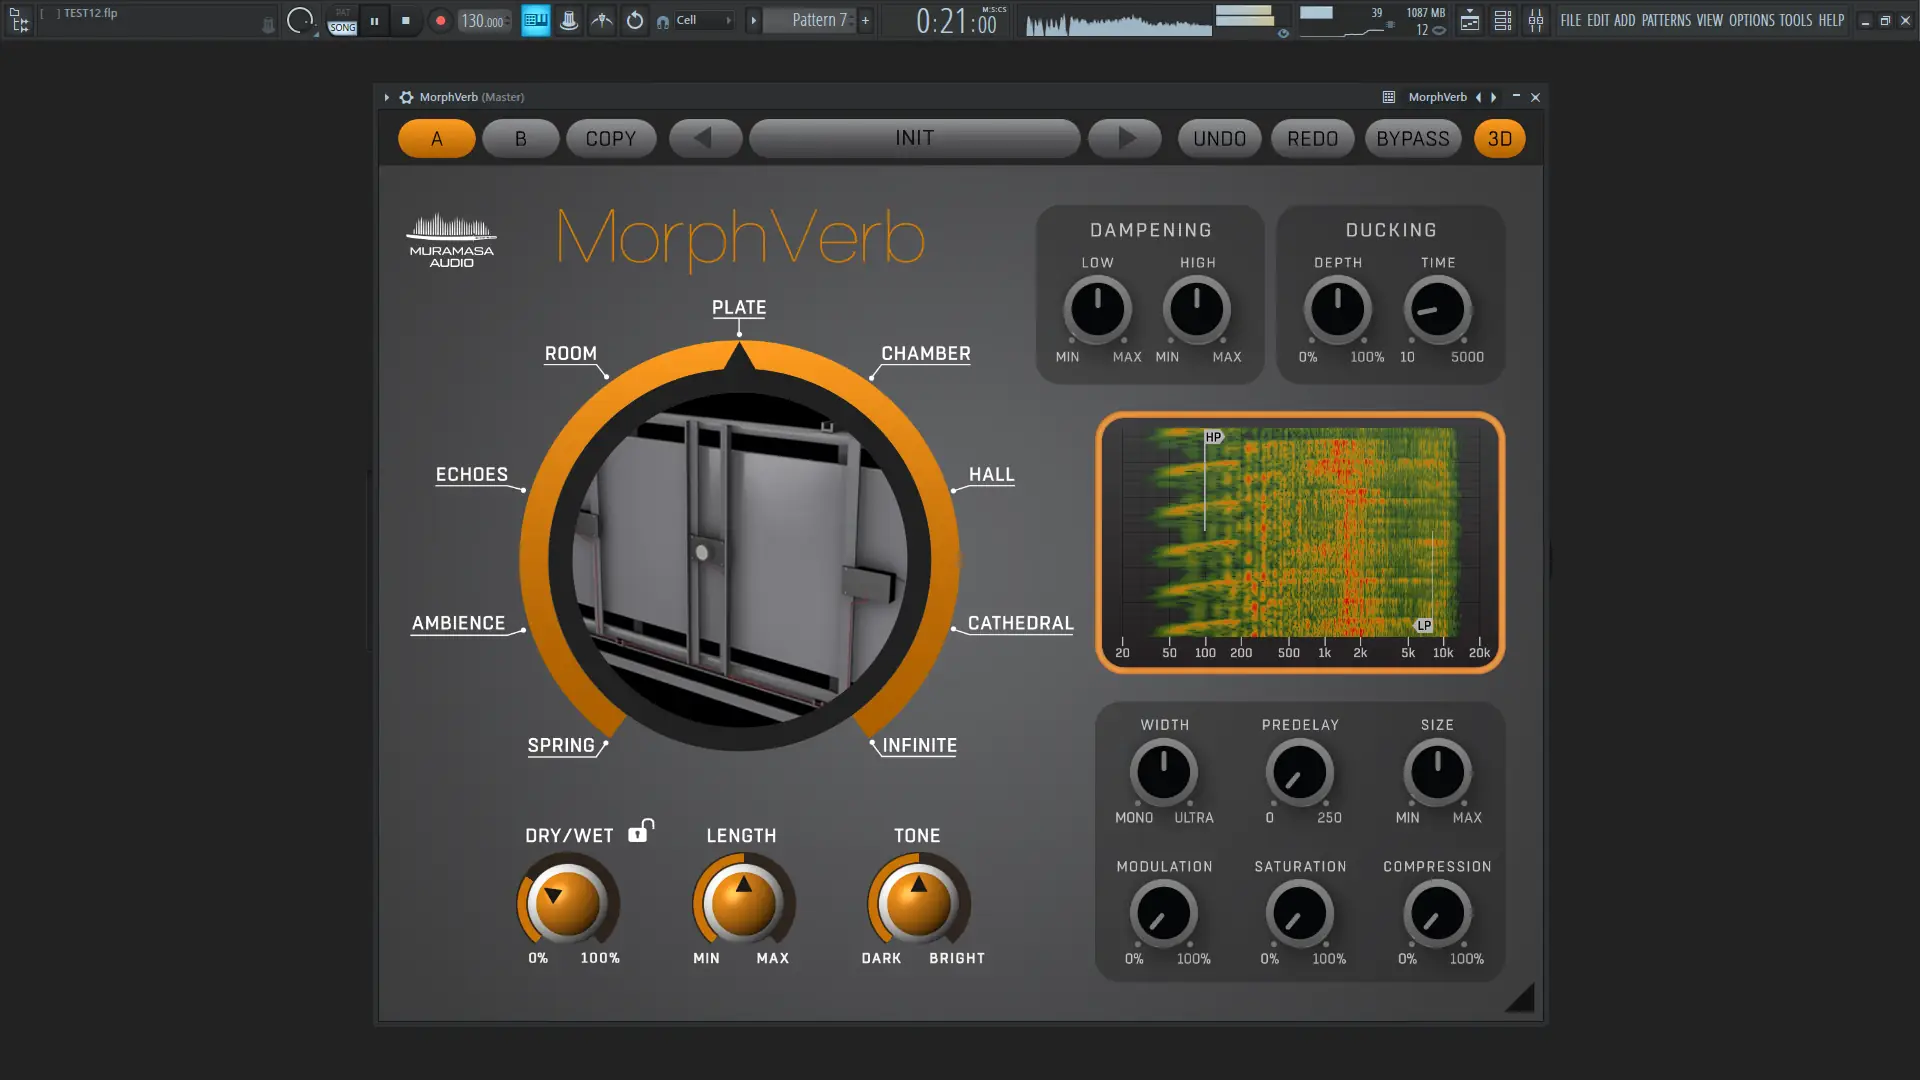This screenshot has width=1920, height=1080.
Task: Click the typing keyboard to piano icon
Action: click(x=536, y=20)
